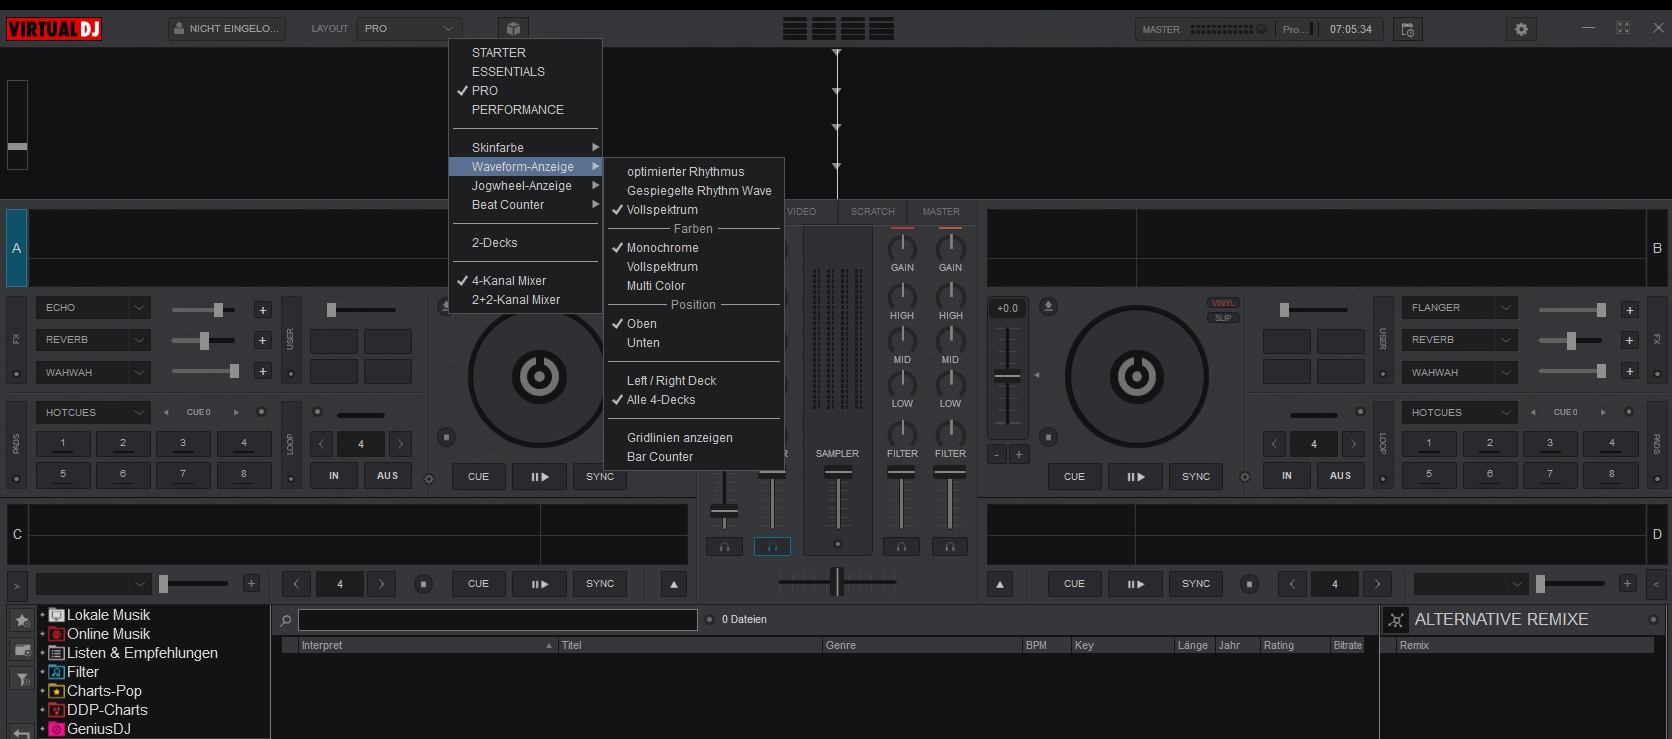Select the GeniusDJ folder
The height and width of the screenshot is (739, 1672).
[98, 729]
